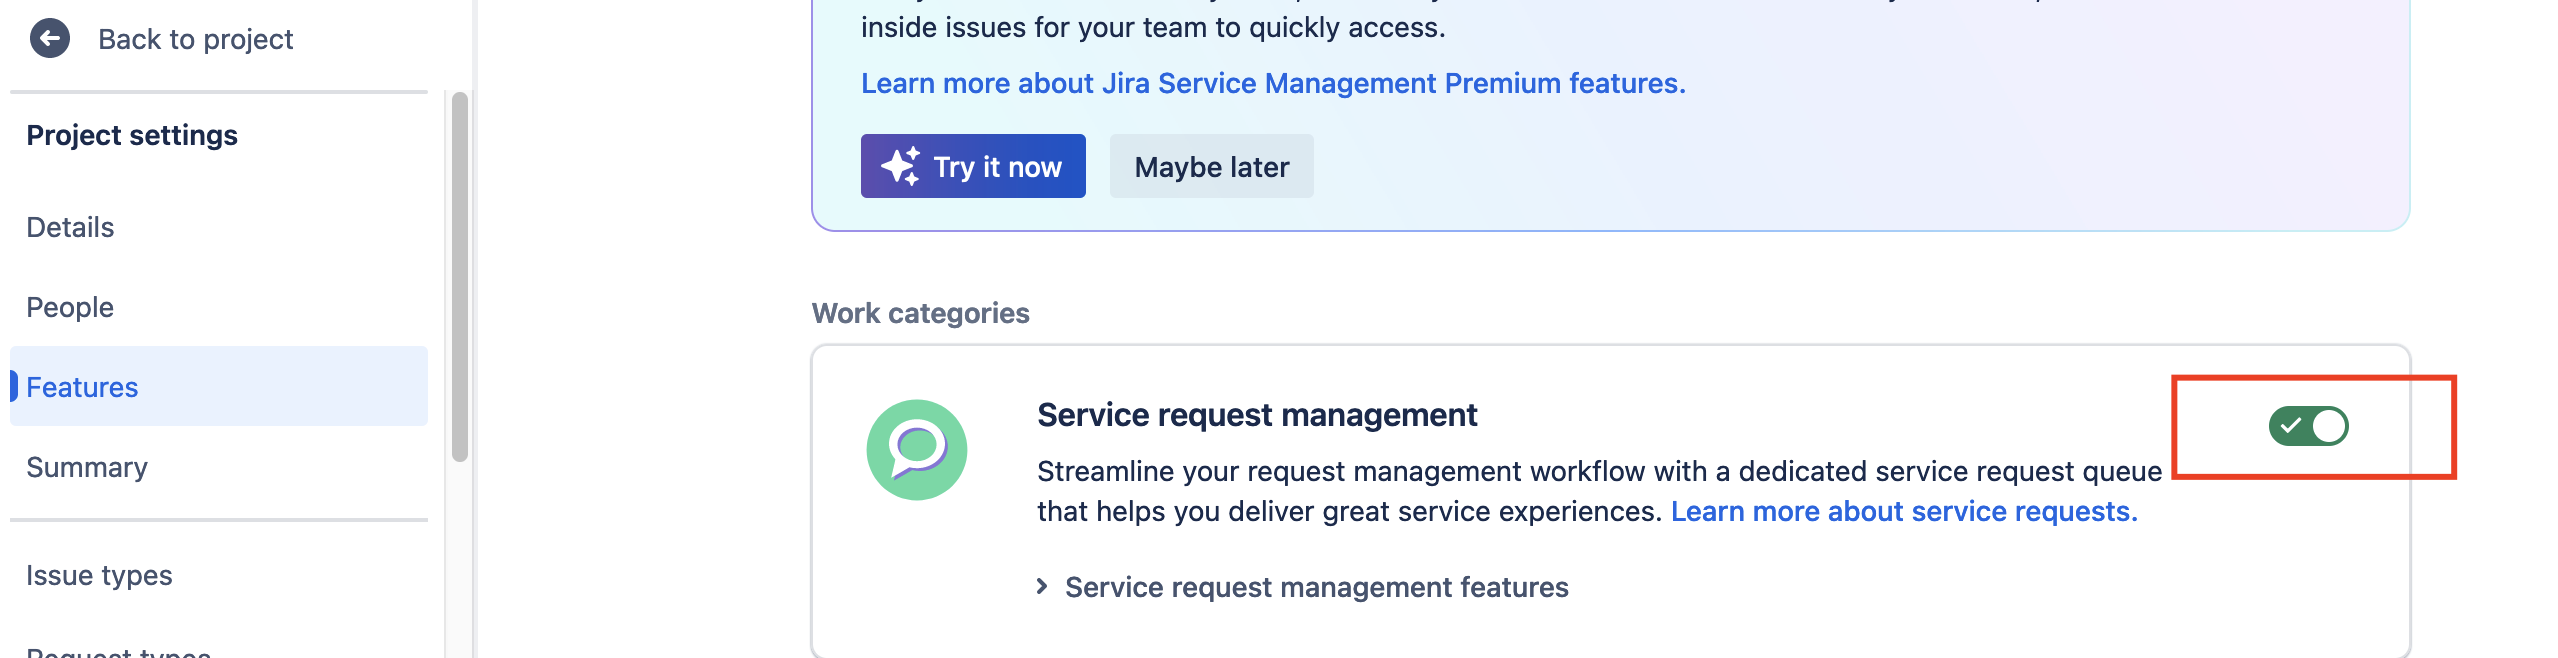Select the Features menu item
Viewport: 2558px width, 658px height.
(x=83, y=387)
